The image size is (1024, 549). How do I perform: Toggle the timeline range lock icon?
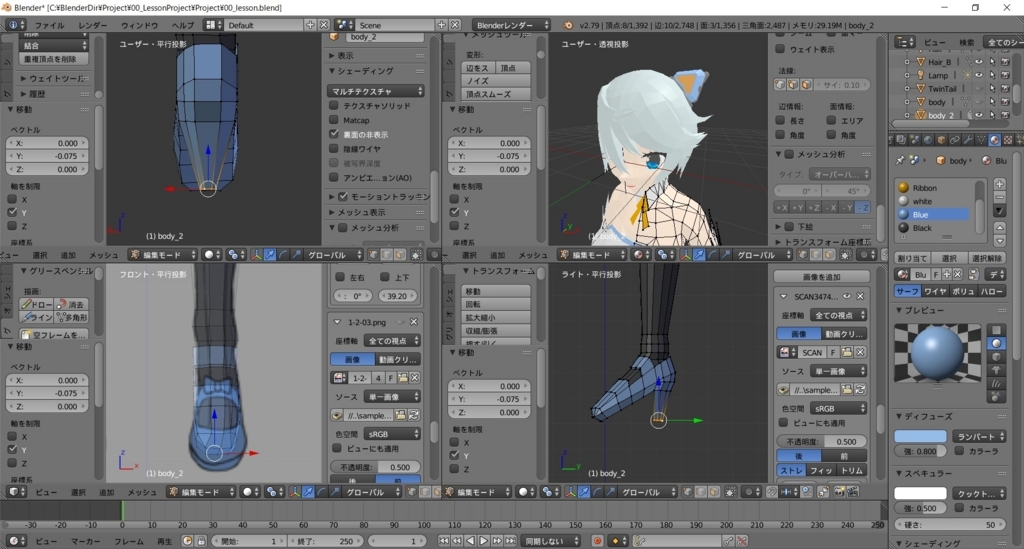(x=201, y=541)
